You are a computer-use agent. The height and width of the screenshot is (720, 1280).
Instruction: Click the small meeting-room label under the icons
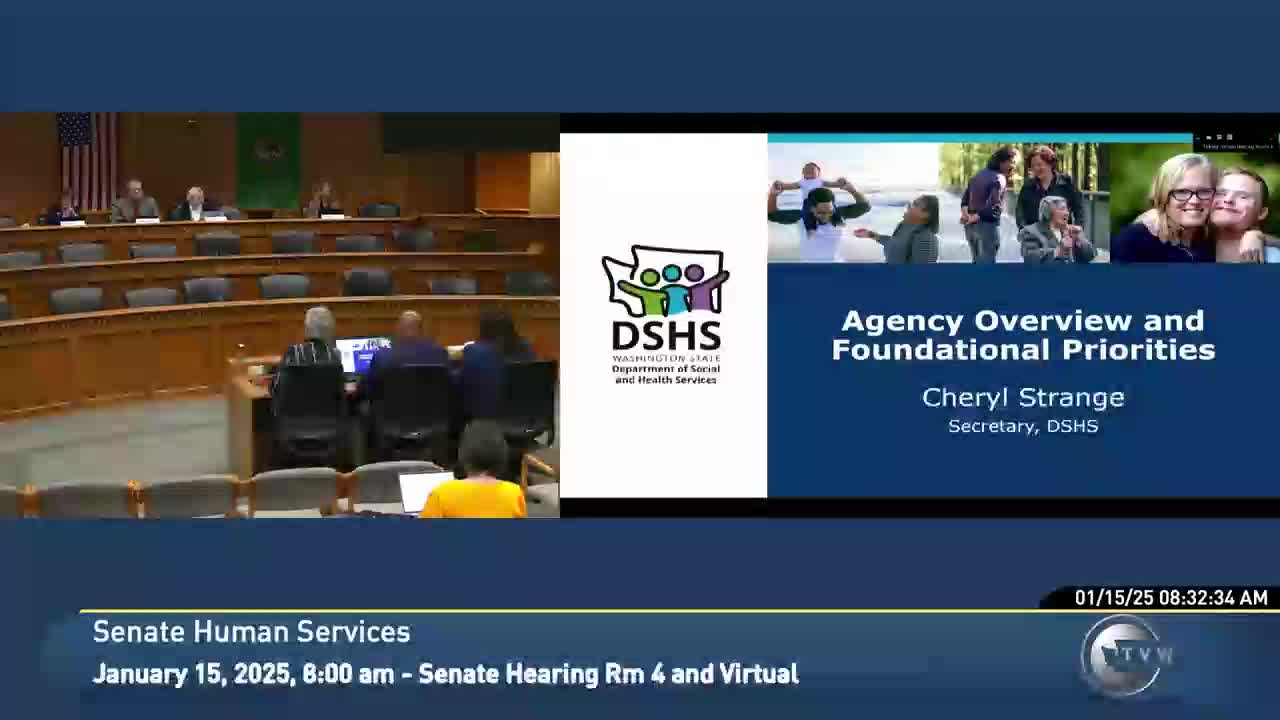point(1238,147)
